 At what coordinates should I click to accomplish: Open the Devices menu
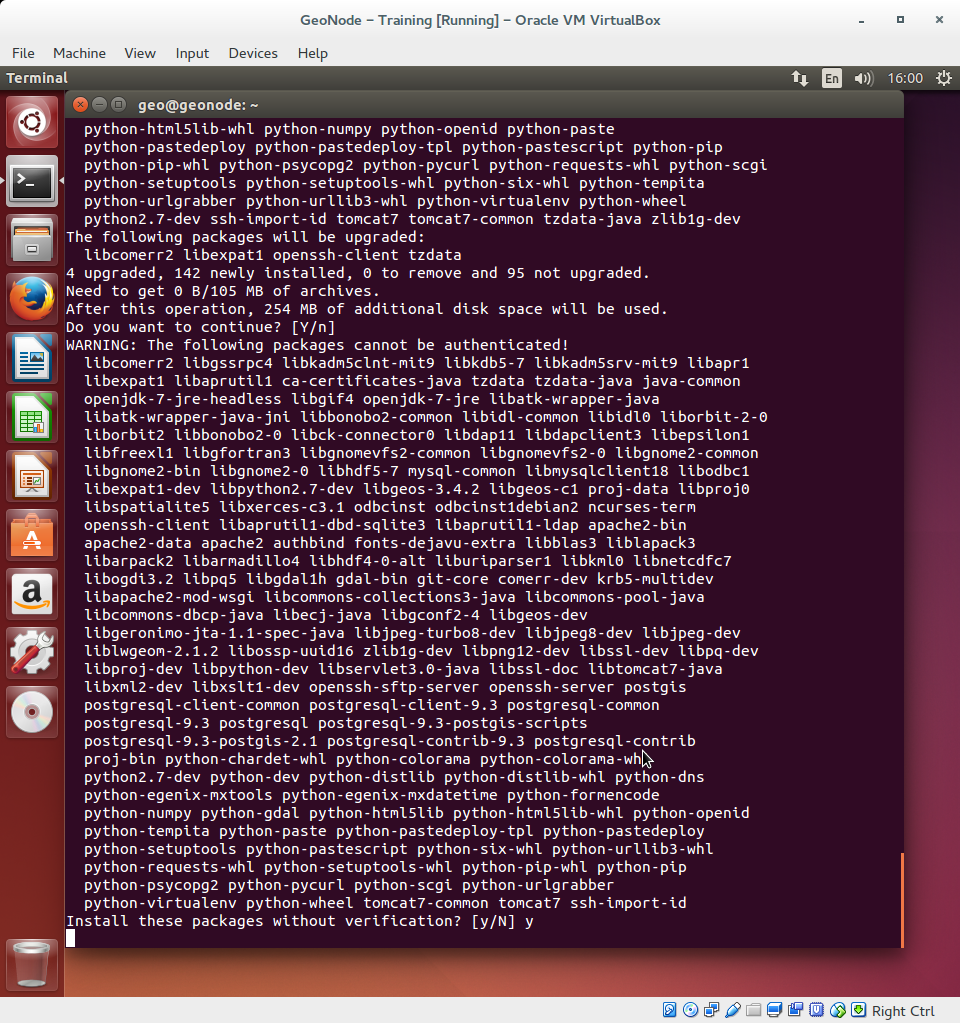click(253, 53)
